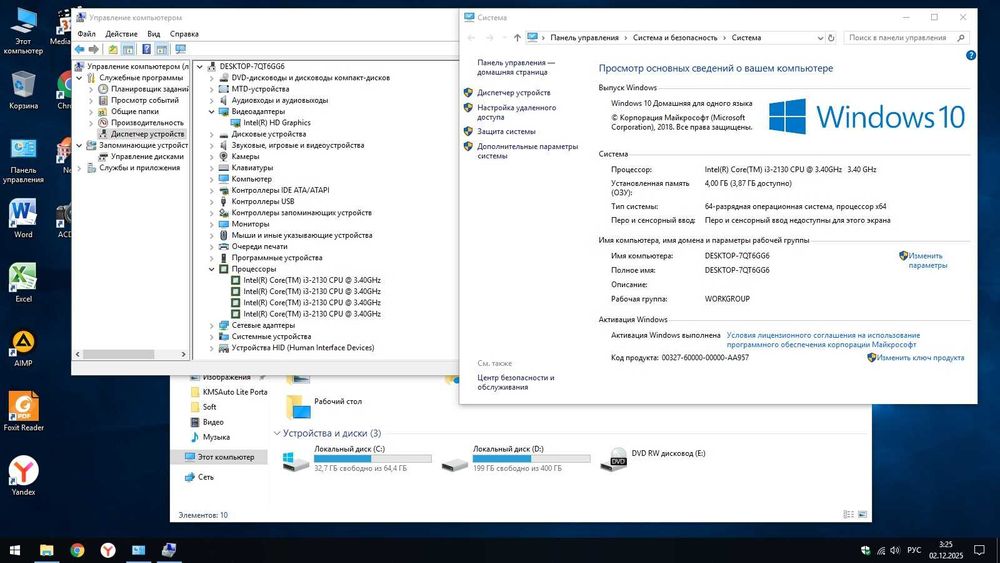Screen dimensions: 1000x563
Task: Select the DESKTOP-7QT6GG6 root node in device tree
Action: coord(252,66)
